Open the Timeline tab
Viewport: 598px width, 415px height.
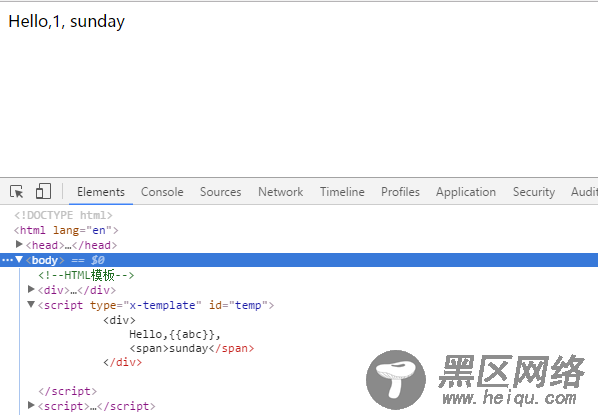342,192
